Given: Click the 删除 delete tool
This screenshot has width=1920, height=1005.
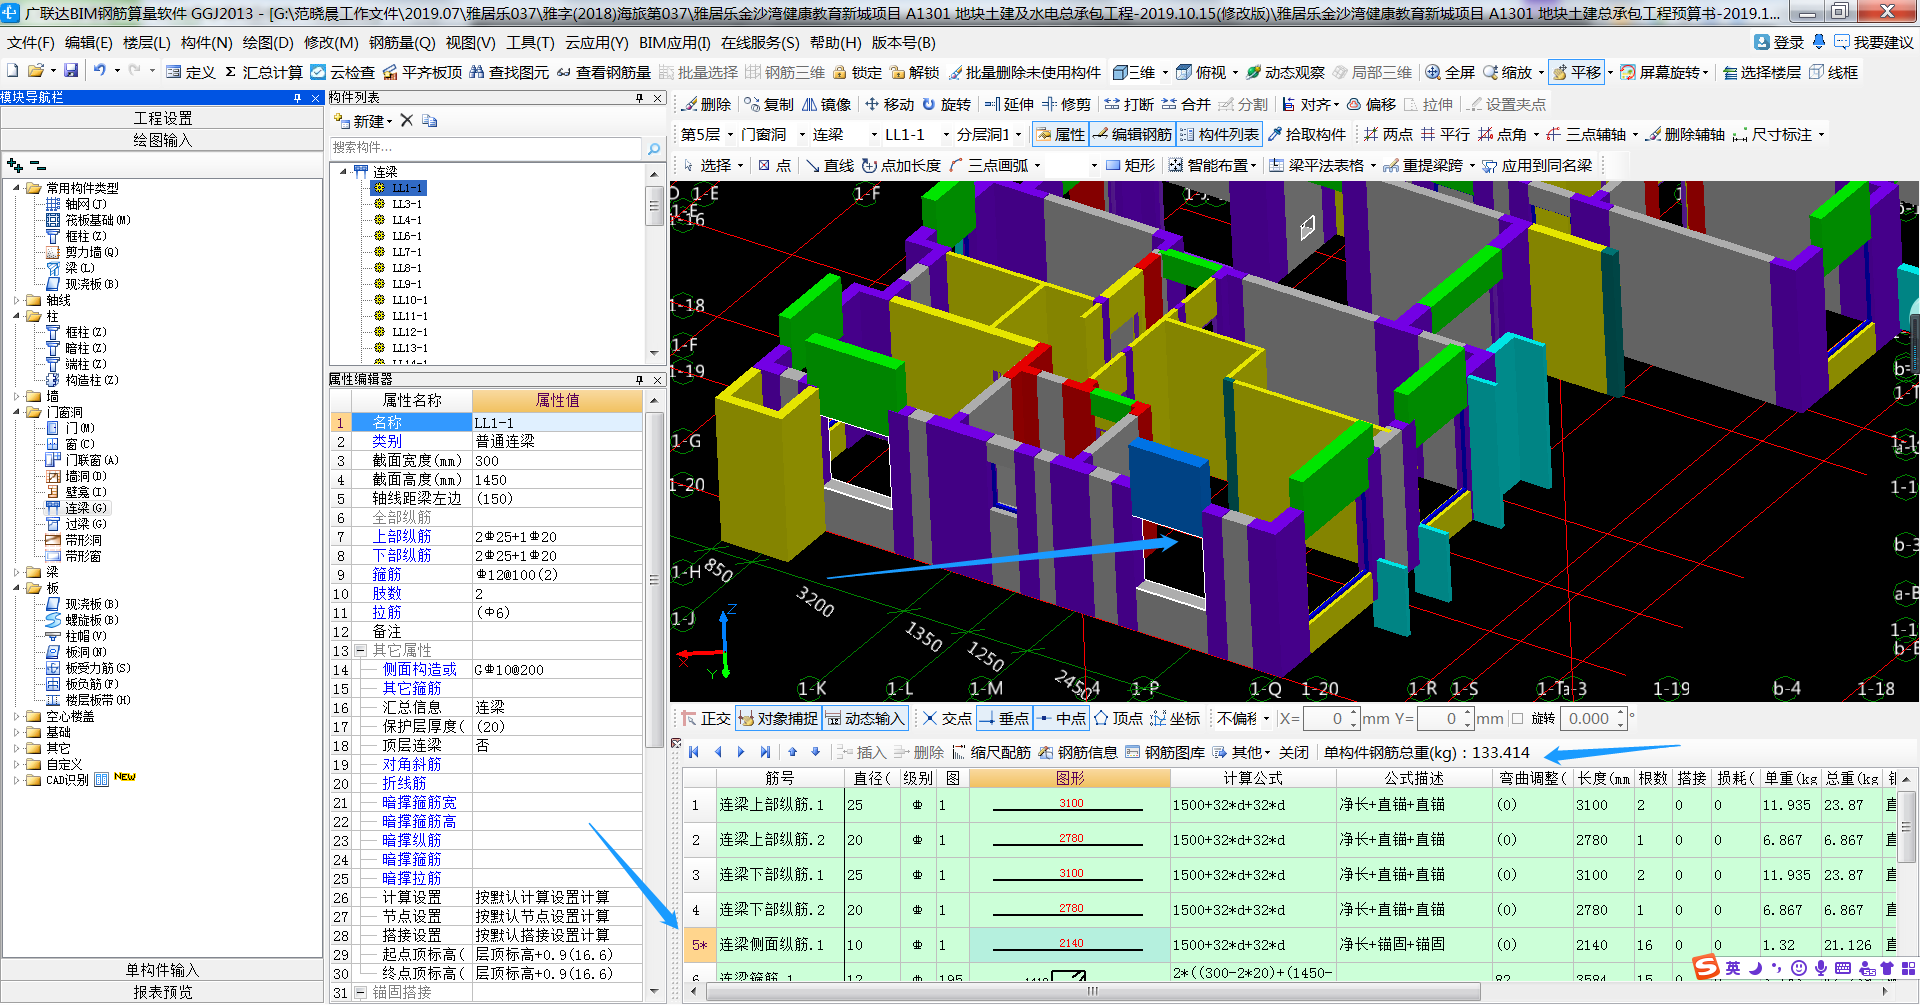Looking at the screenshot, I should pyautogui.click(x=707, y=104).
